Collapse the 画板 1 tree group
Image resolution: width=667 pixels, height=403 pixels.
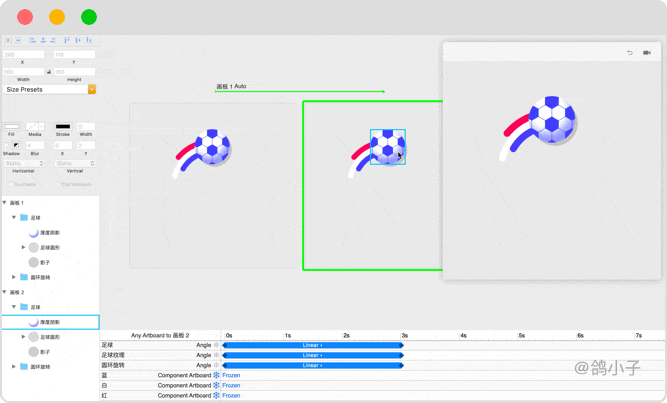[5, 203]
